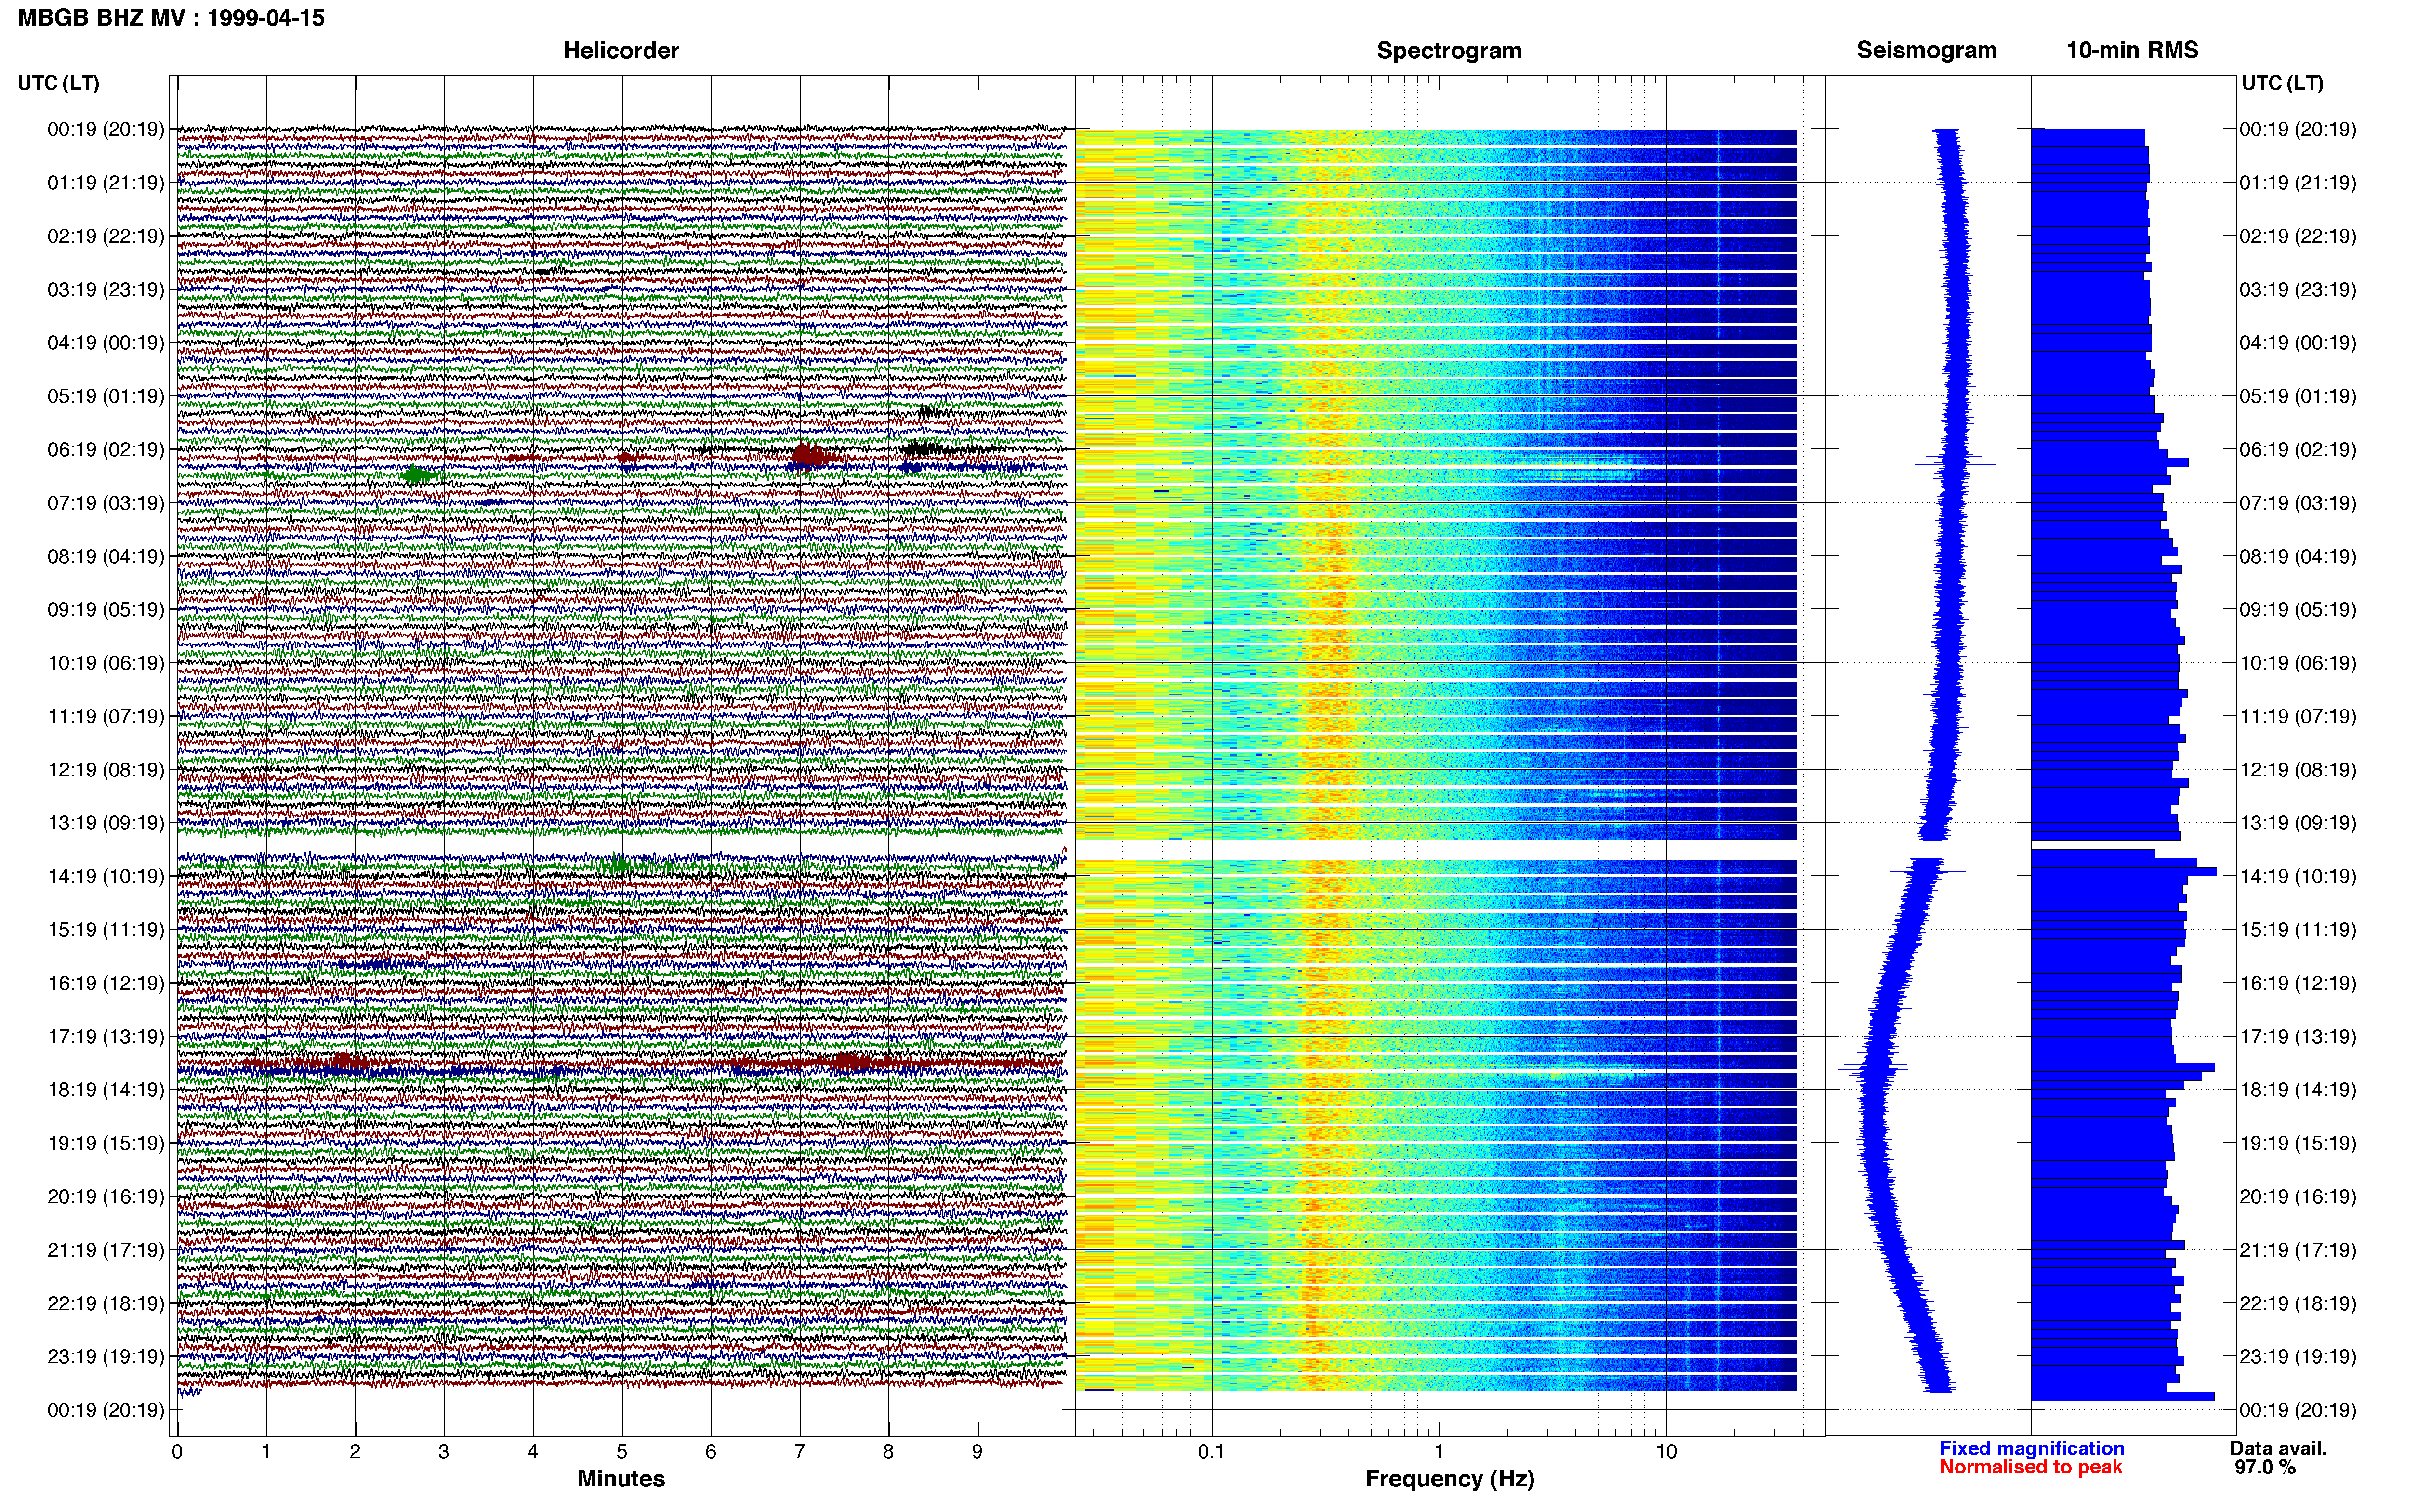Click the 'Normalised to peak' legend text
Image resolution: width=2418 pixels, height=1512 pixels.
coord(2030,1467)
